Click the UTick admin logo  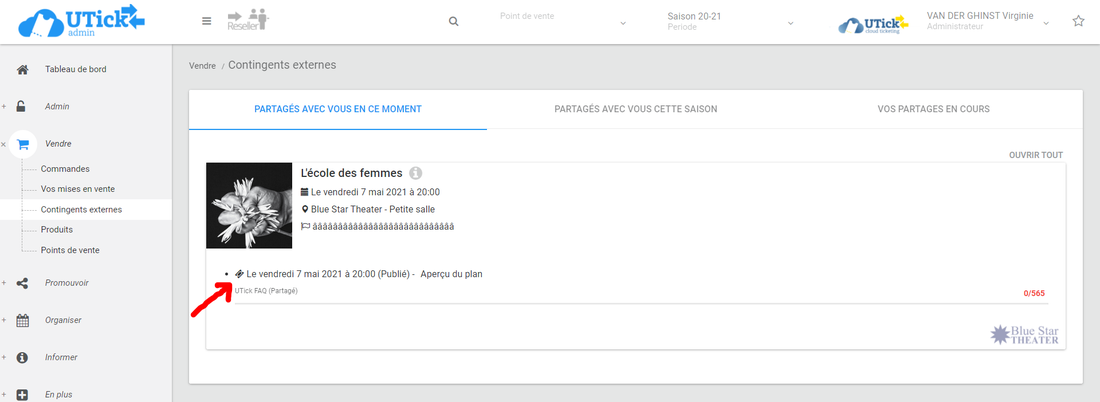point(82,22)
